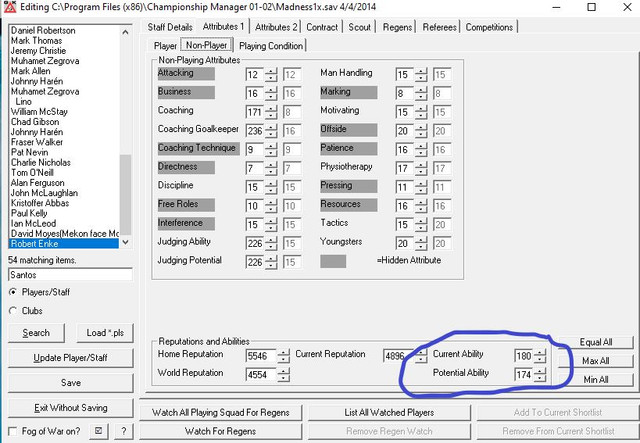640x443 pixels.
Task: Click the checkmark icon button beside Fog of War
Action: pos(99,431)
